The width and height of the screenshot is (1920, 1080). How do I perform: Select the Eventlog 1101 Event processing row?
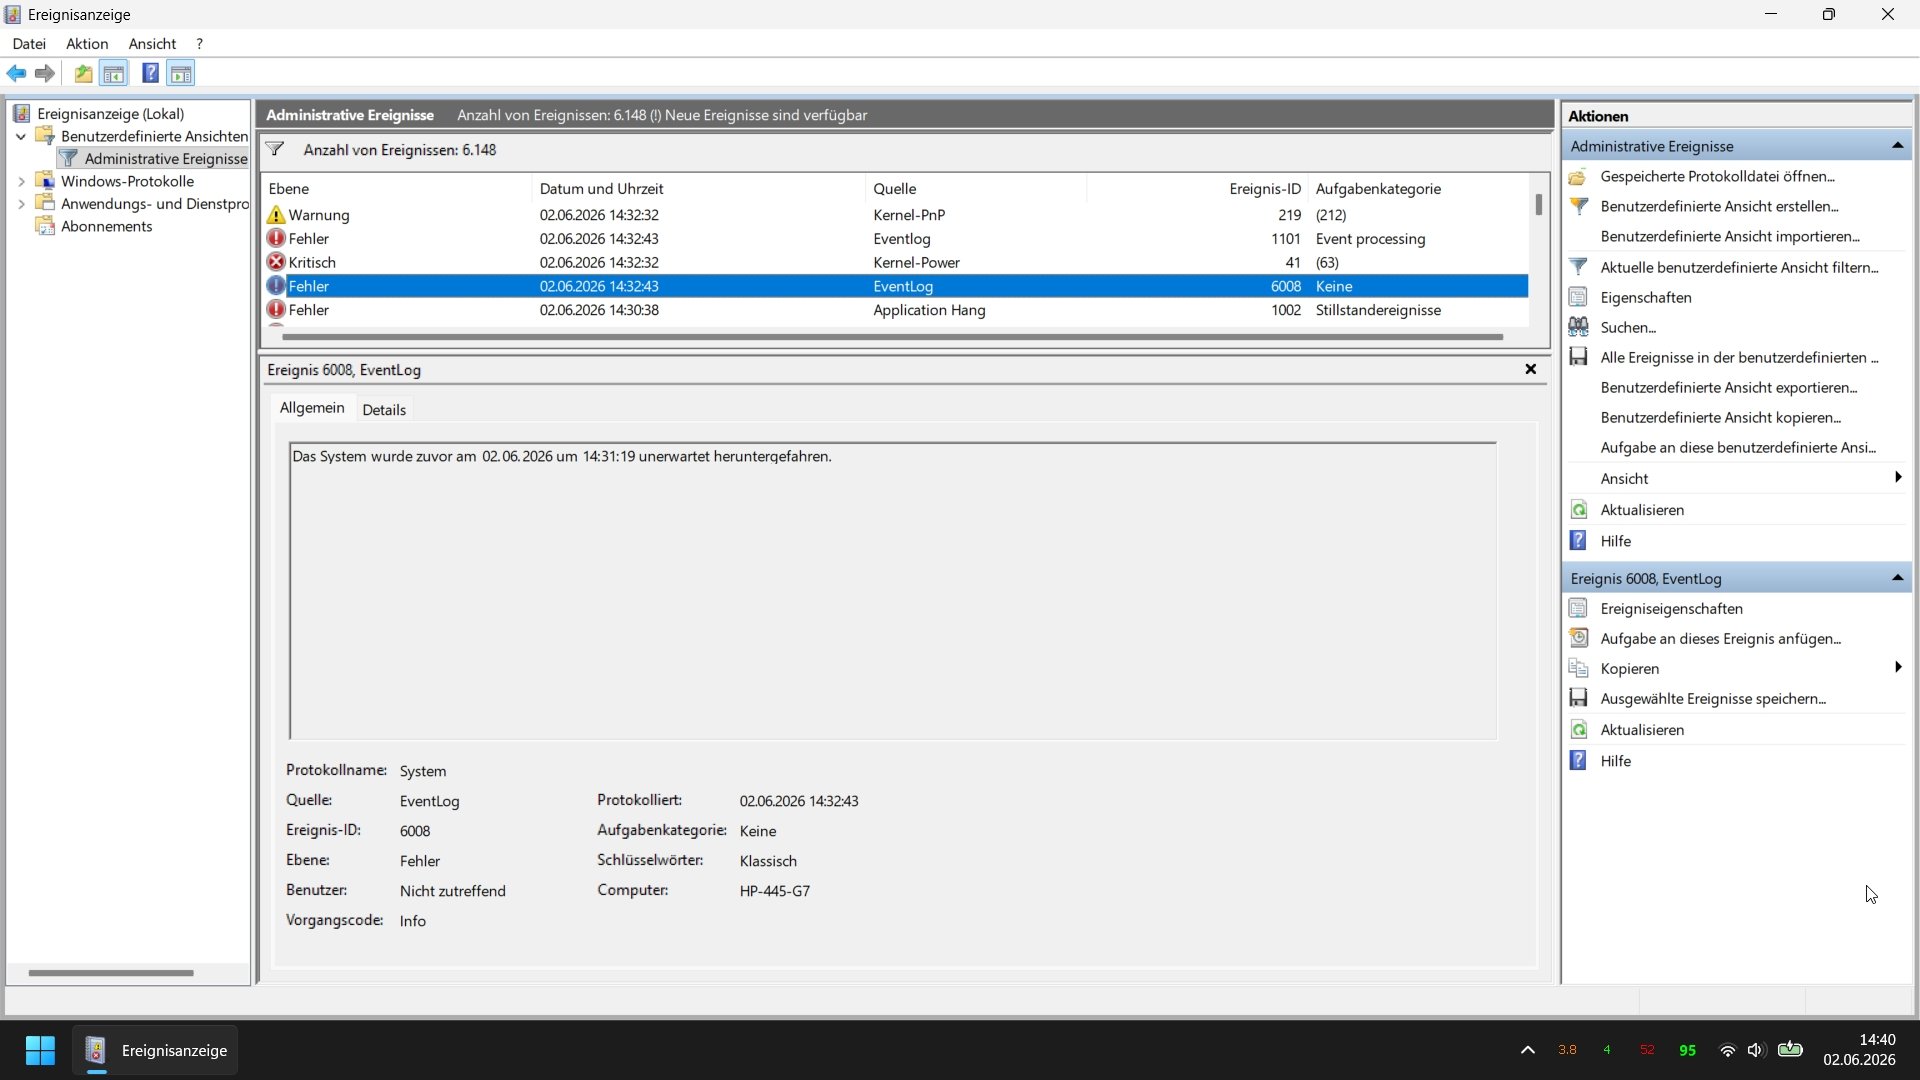tap(895, 239)
